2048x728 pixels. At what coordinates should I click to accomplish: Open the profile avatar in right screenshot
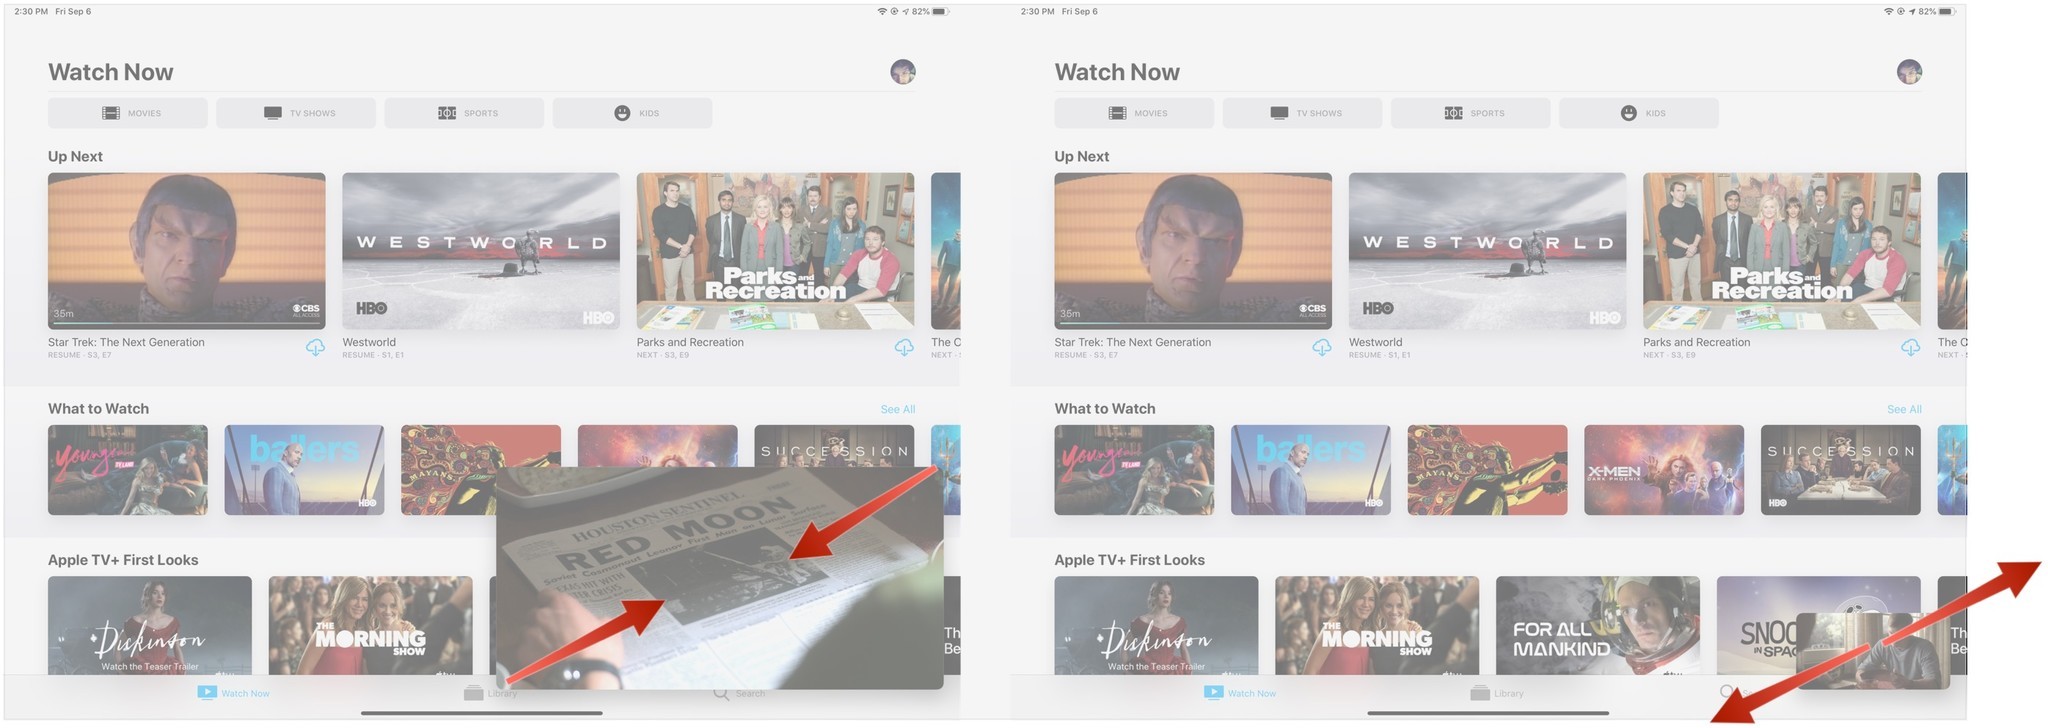point(1909,72)
